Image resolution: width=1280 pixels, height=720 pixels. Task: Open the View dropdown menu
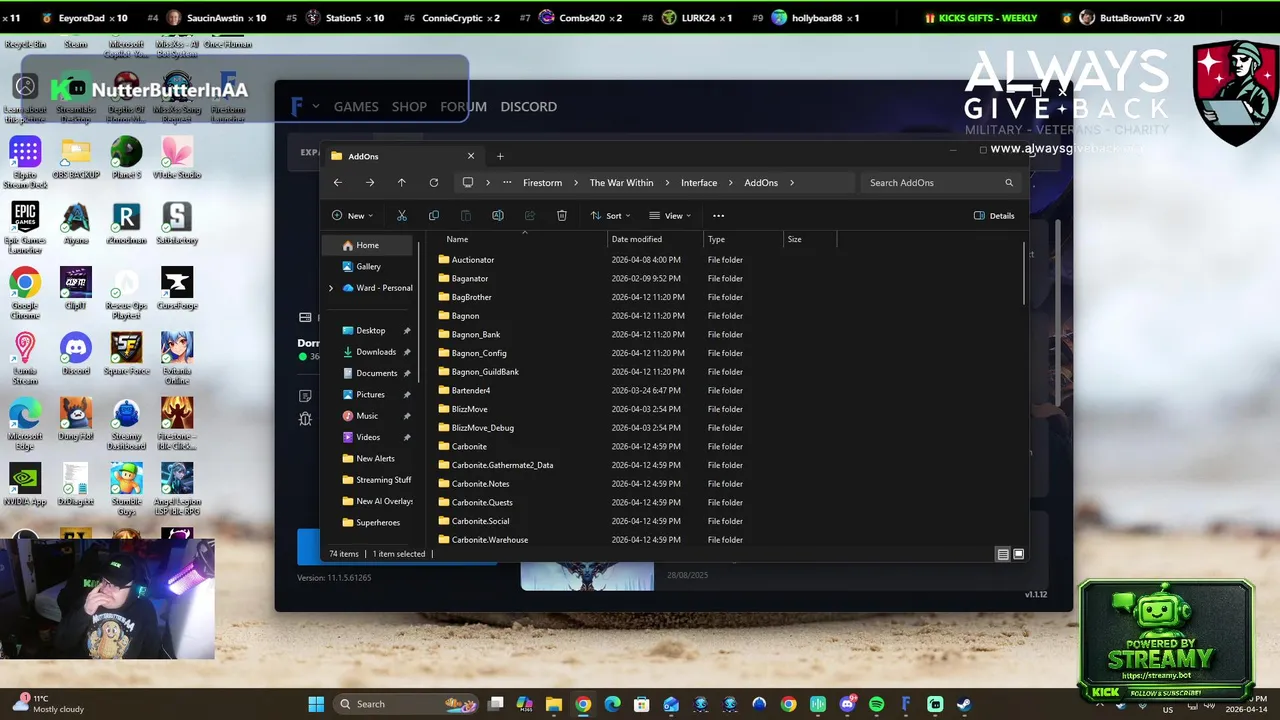click(670, 216)
